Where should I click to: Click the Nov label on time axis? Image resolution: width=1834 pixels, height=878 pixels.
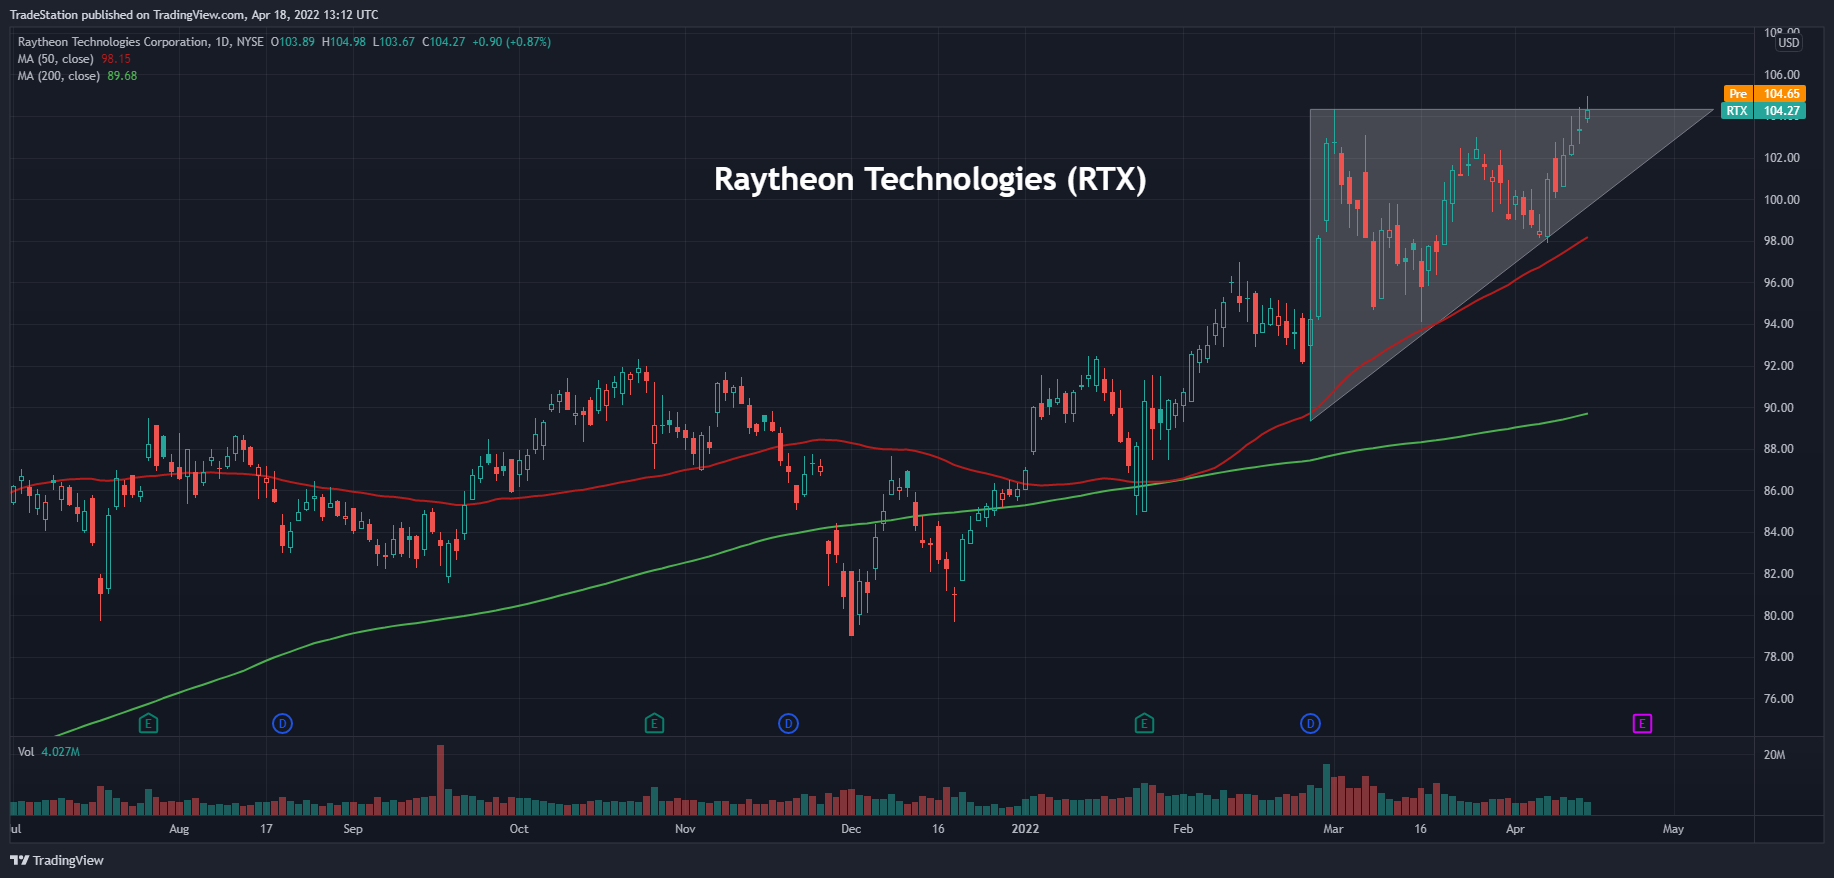[685, 829]
